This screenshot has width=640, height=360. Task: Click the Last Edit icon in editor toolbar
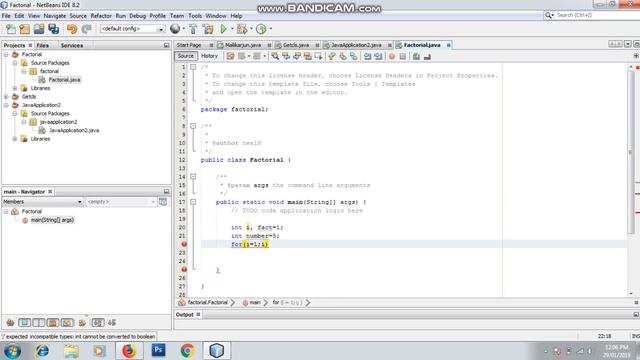(x=231, y=56)
